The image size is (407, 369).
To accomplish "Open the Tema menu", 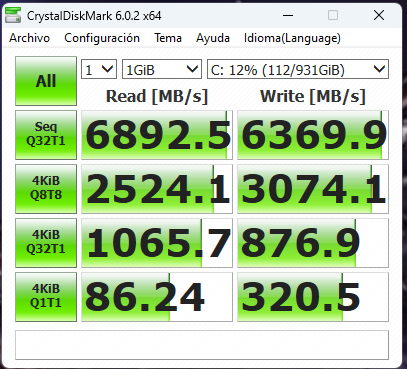I will [168, 38].
